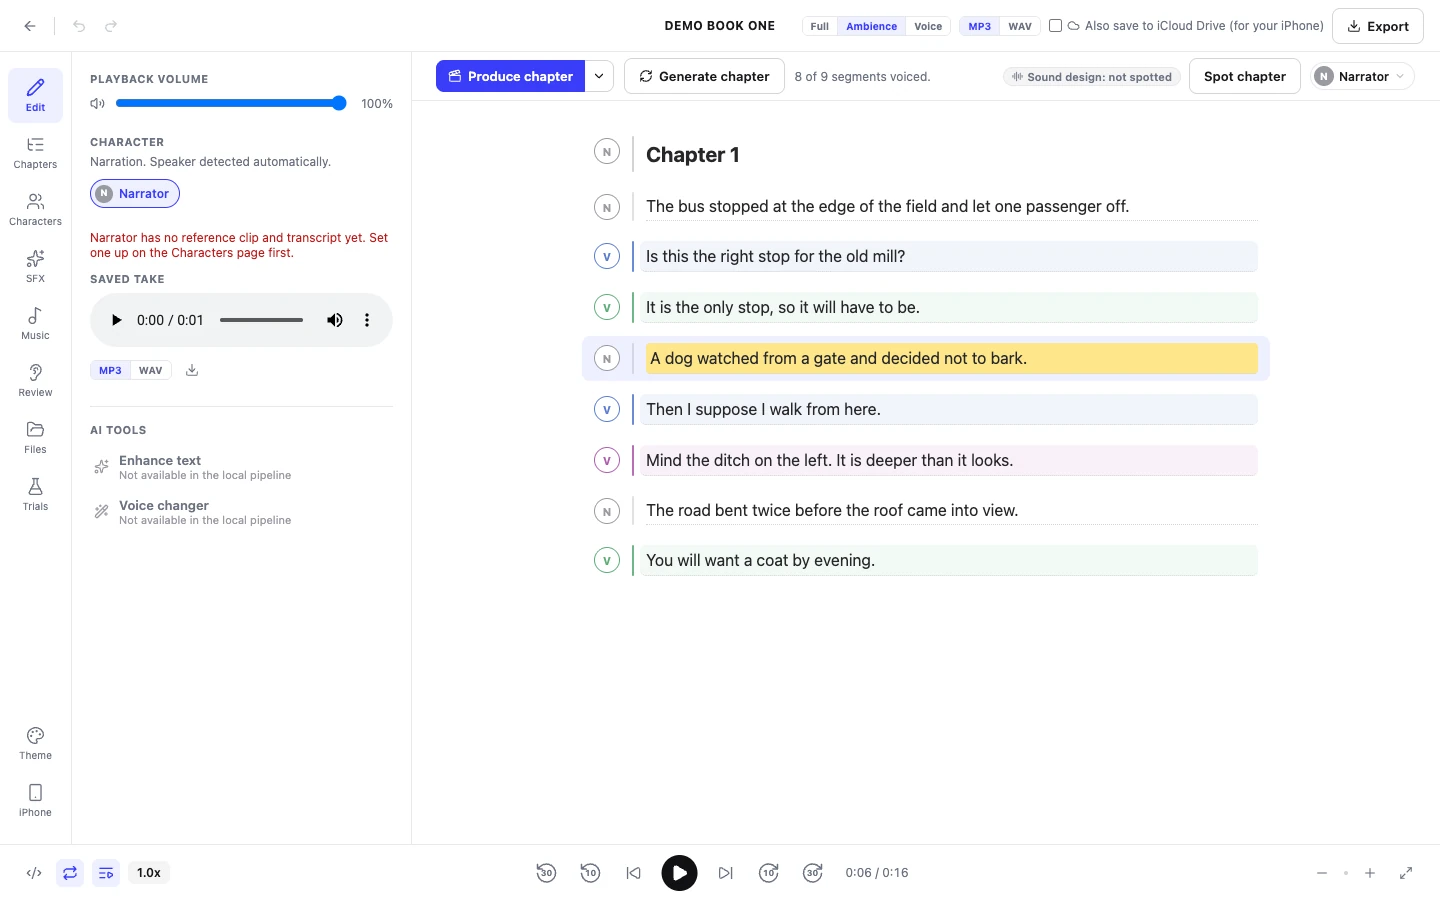1440x900 pixels.
Task: Open the iPhone panel
Action: 35,801
